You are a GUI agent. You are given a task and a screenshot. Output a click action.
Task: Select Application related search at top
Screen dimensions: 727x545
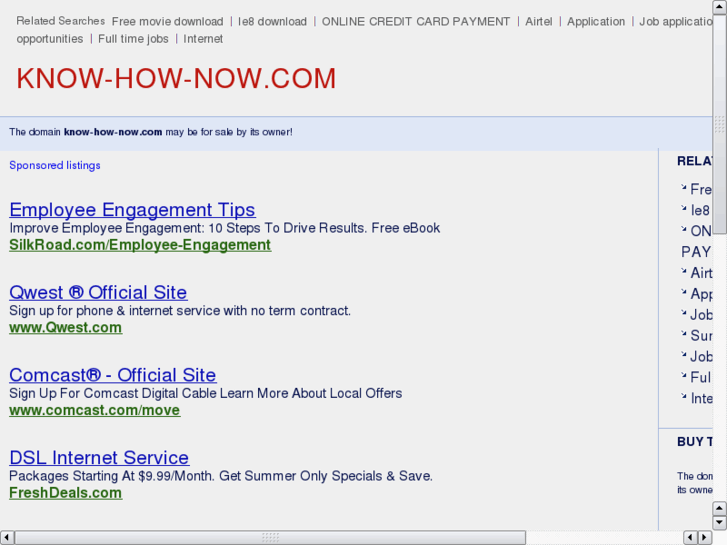pos(596,21)
